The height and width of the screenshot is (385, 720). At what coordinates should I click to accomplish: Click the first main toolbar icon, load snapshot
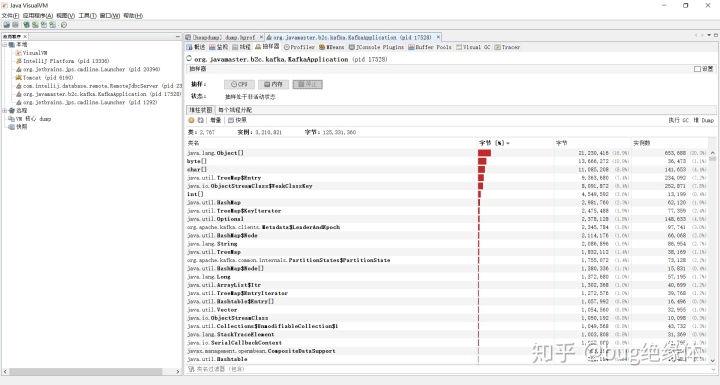click(6, 25)
